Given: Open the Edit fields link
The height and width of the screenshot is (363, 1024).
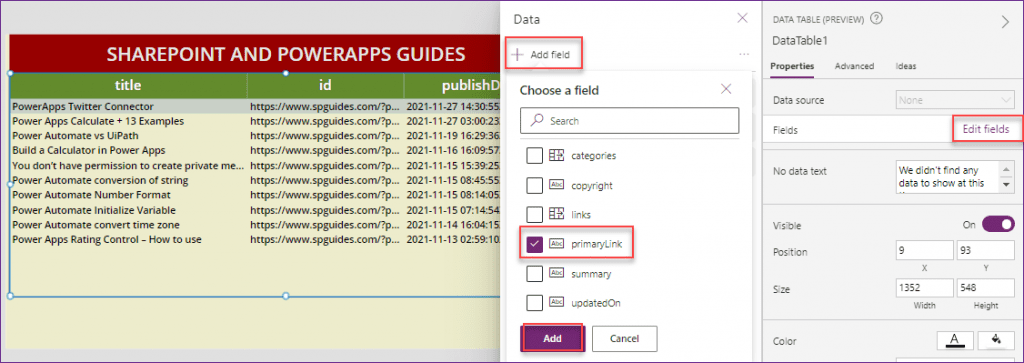Looking at the screenshot, I should (x=985, y=129).
